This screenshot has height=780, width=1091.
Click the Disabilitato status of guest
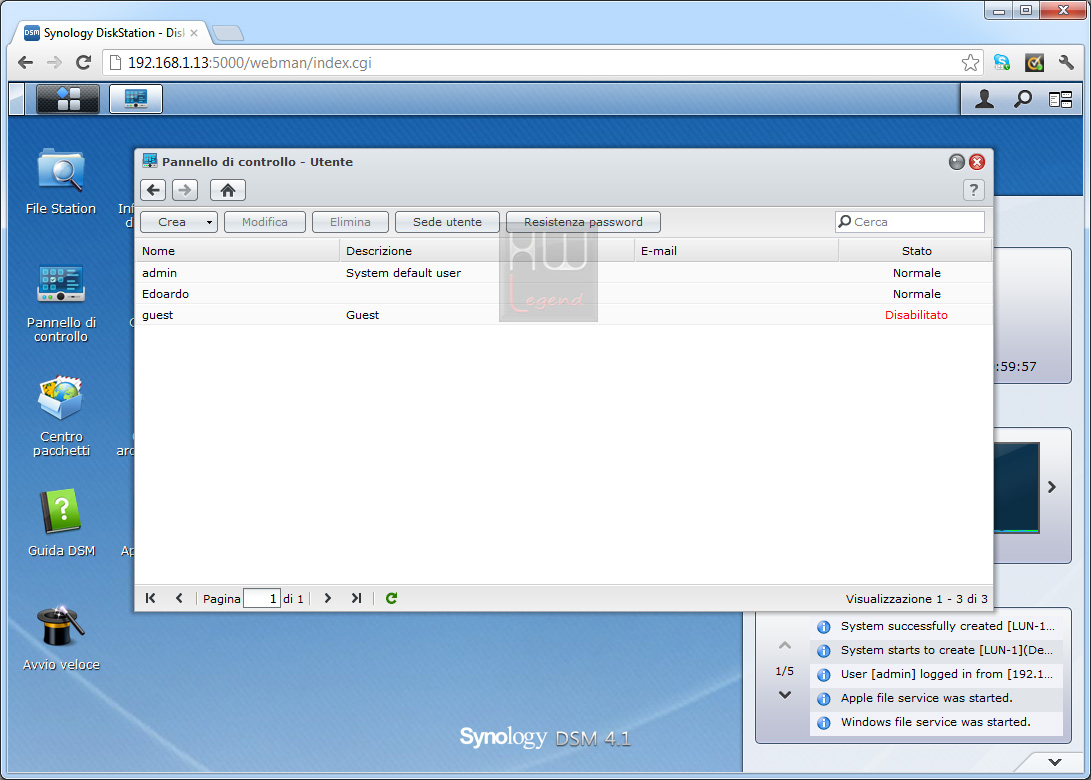point(916,315)
